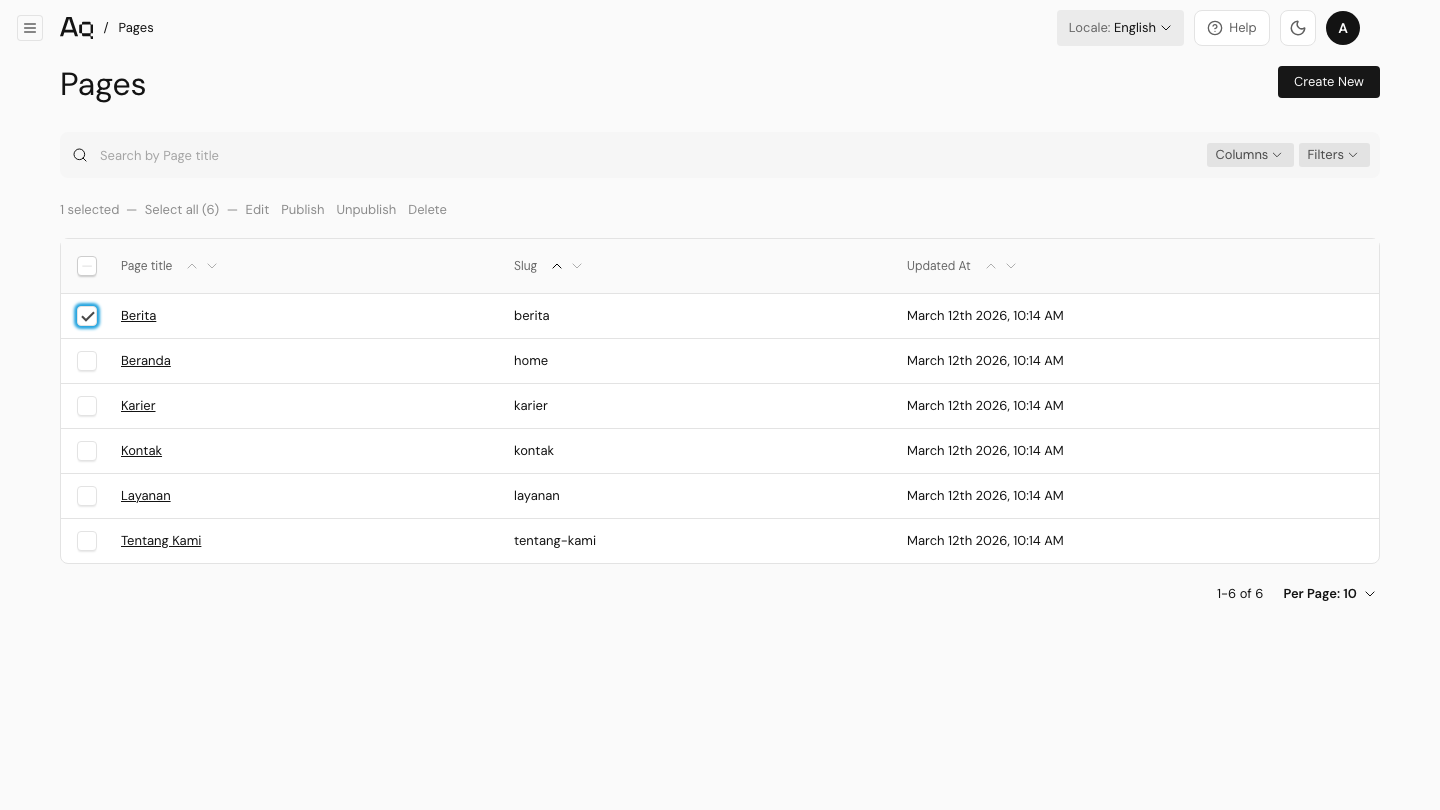Image resolution: width=1440 pixels, height=810 pixels.
Task: Open the Beranda page link
Action: click(x=146, y=361)
